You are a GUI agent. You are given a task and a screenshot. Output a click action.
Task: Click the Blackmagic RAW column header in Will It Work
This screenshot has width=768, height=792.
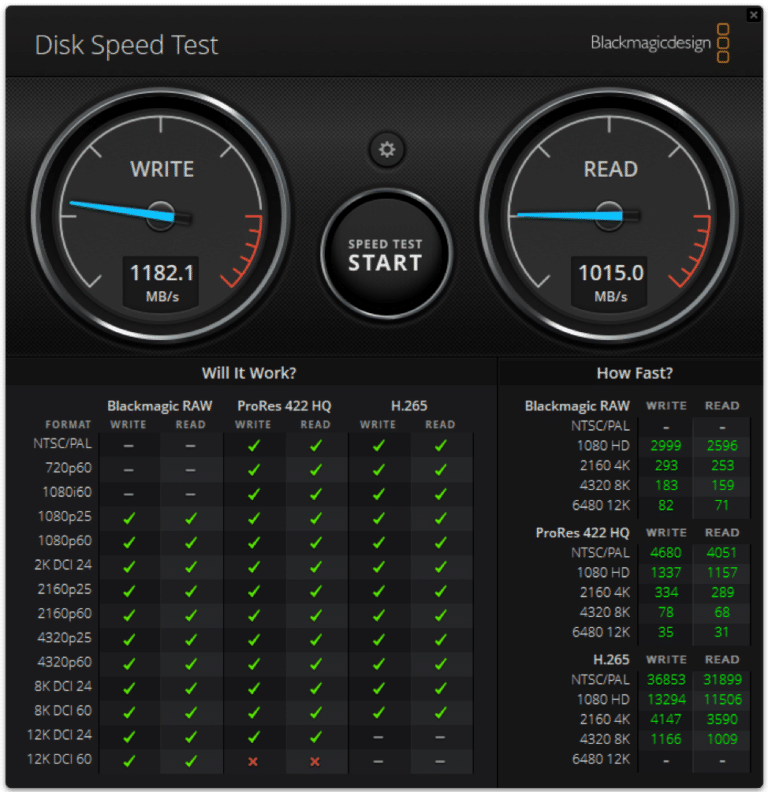coord(160,406)
